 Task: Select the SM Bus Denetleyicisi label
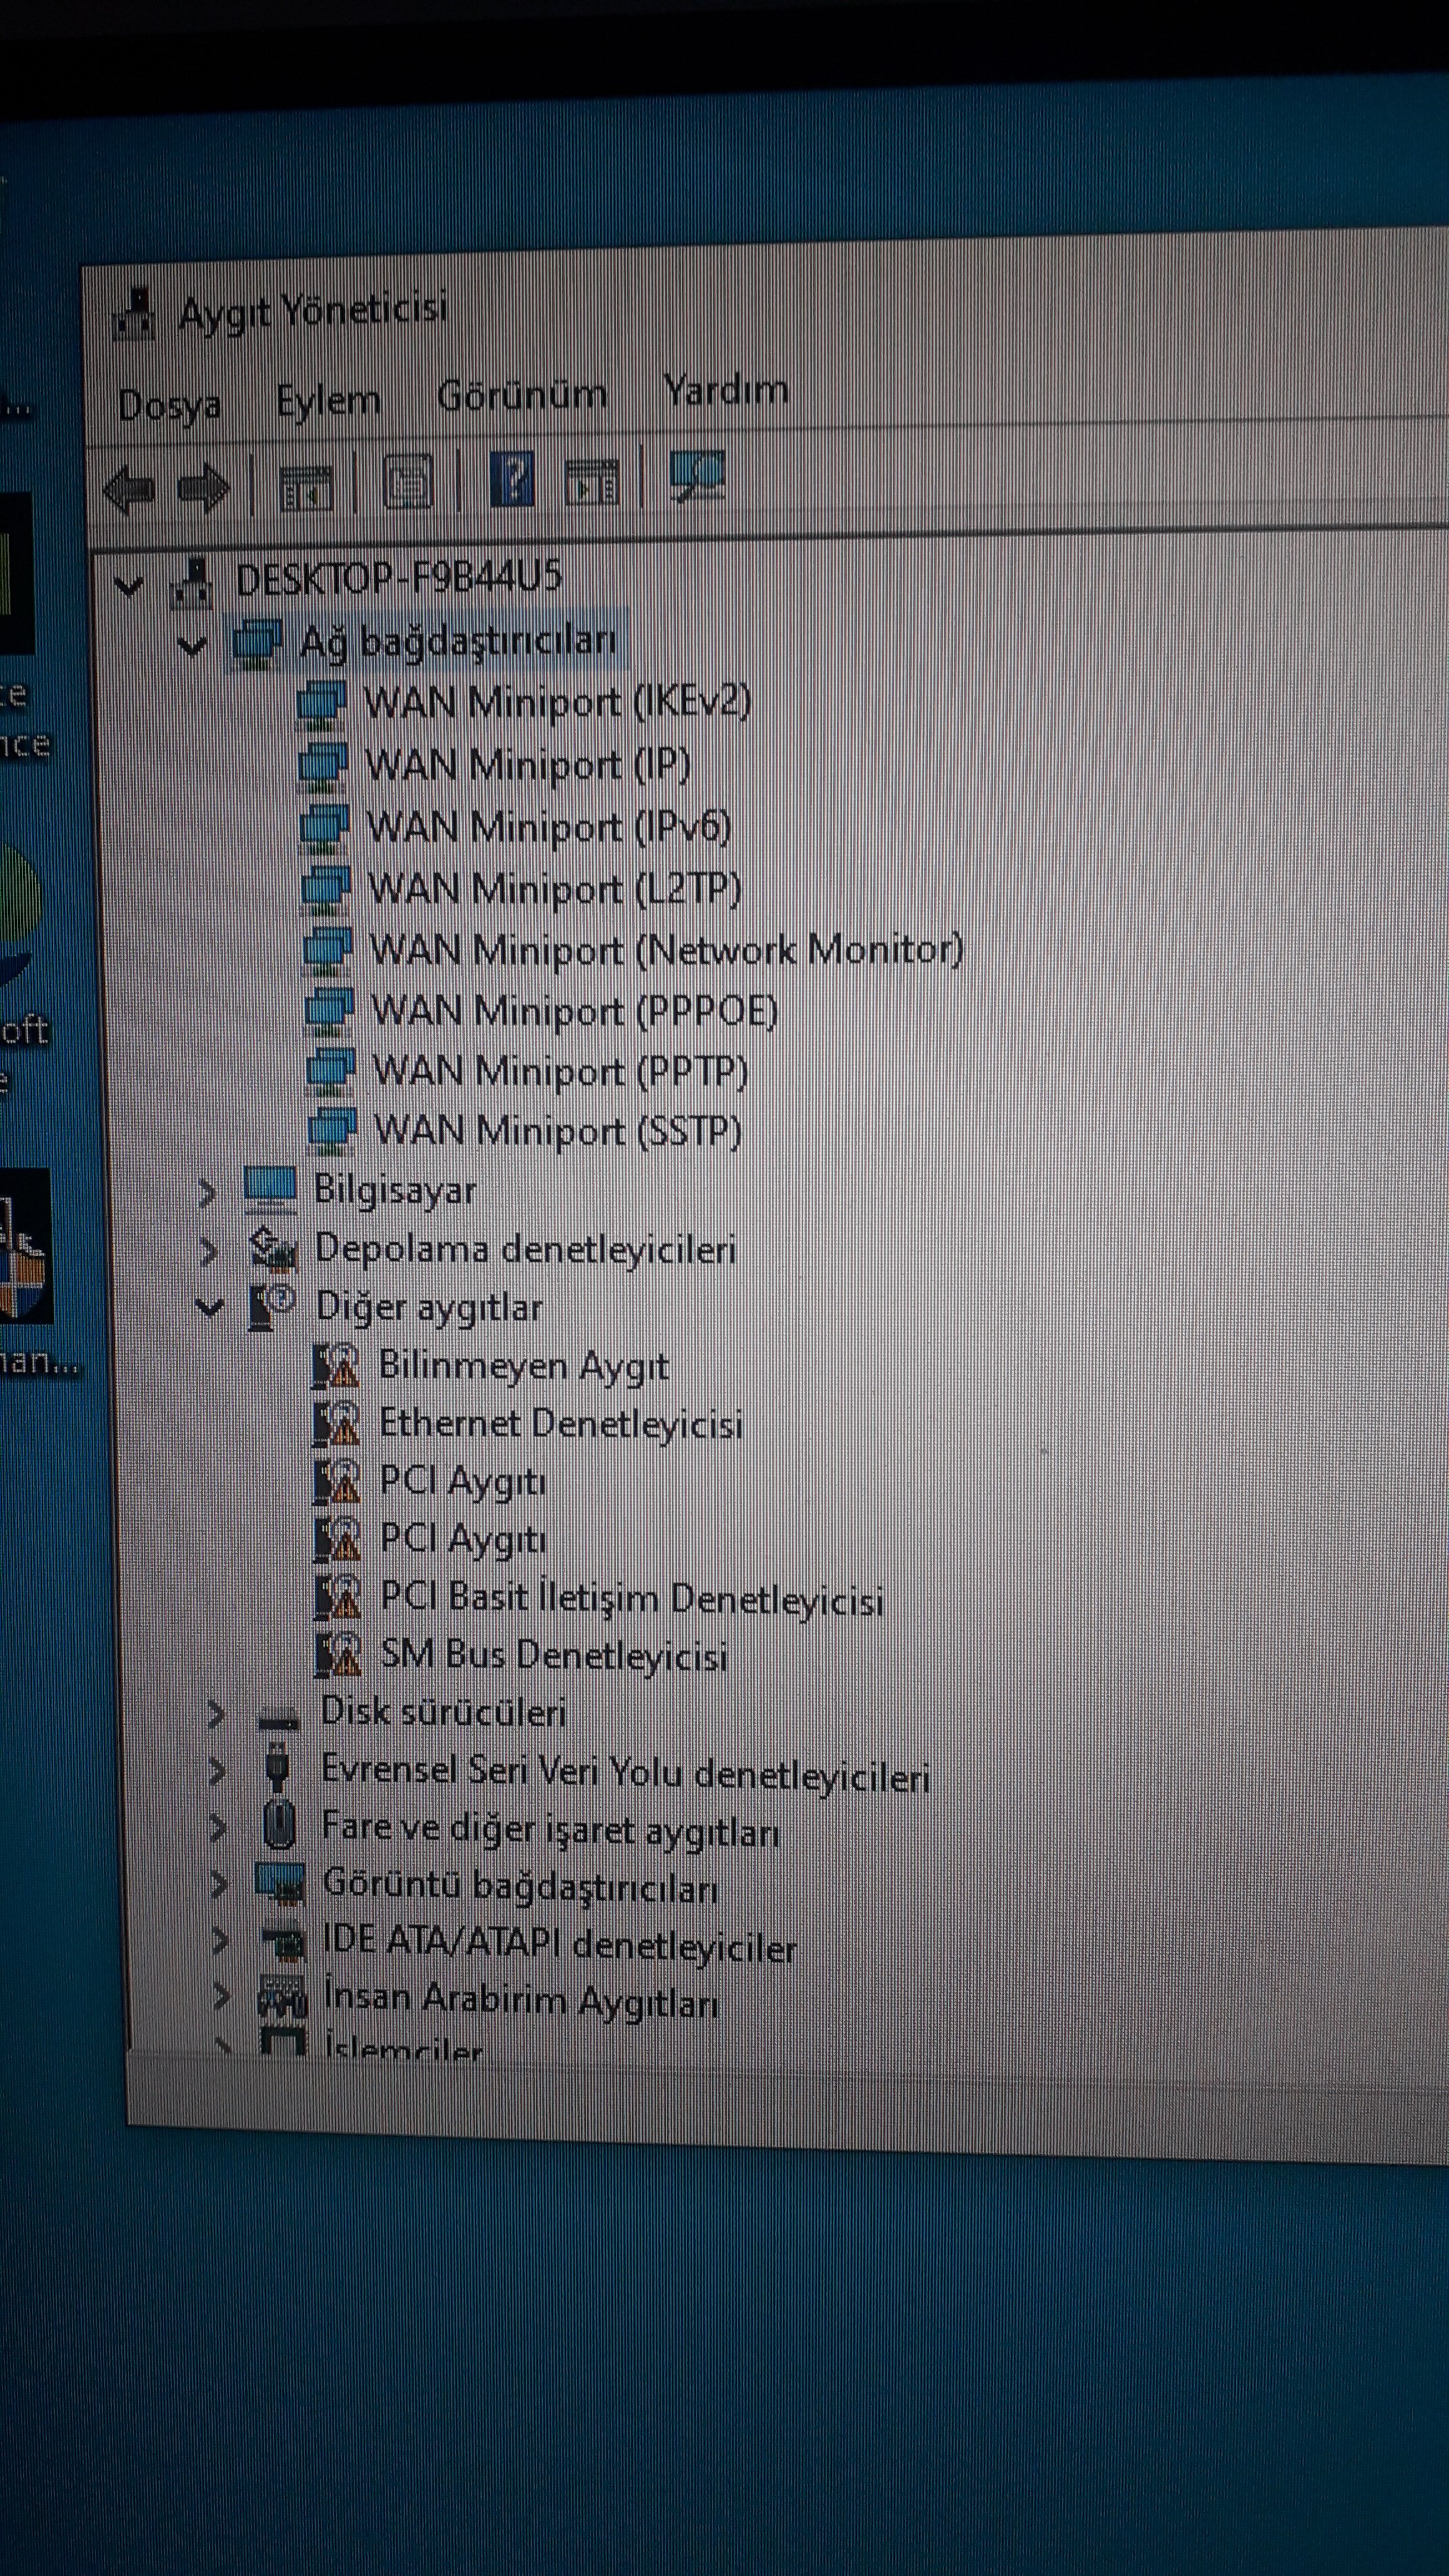[553, 1655]
